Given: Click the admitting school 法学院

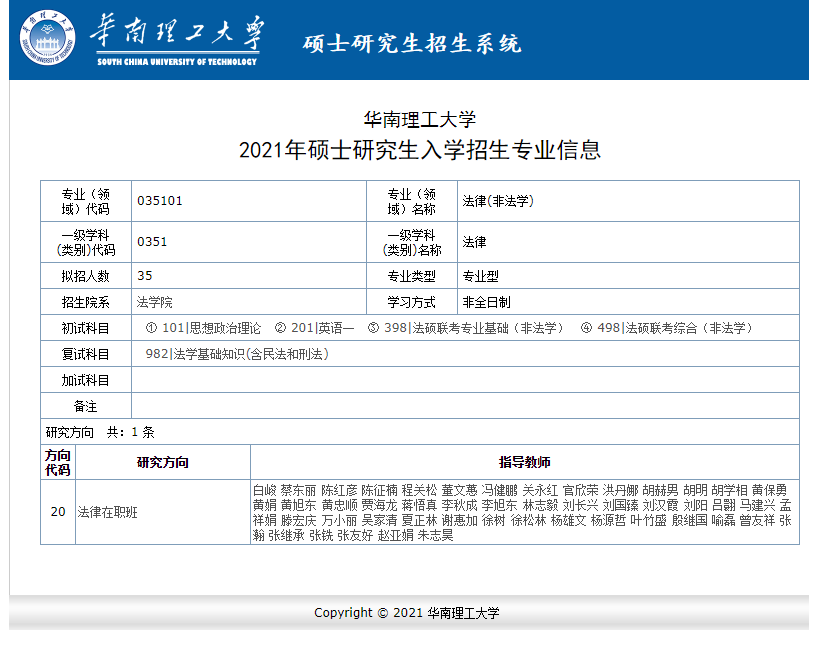Looking at the screenshot, I should [154, 302].
